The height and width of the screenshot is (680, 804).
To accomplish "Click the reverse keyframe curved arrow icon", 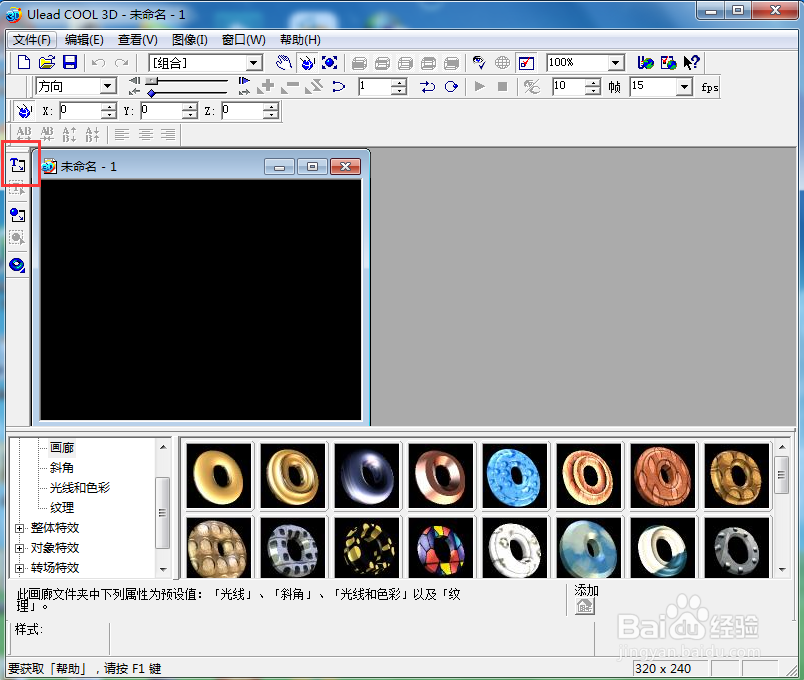I will (x=338, y=87).
